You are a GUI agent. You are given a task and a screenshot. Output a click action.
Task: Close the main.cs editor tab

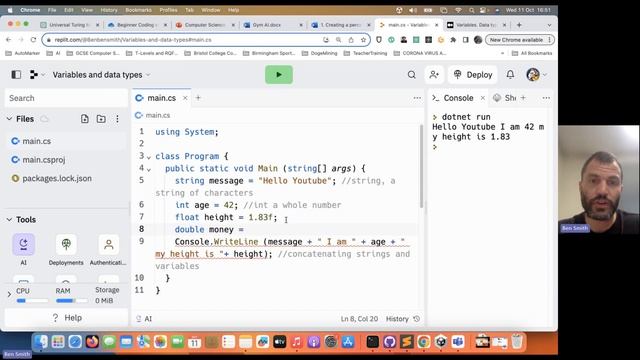point(185,98)
